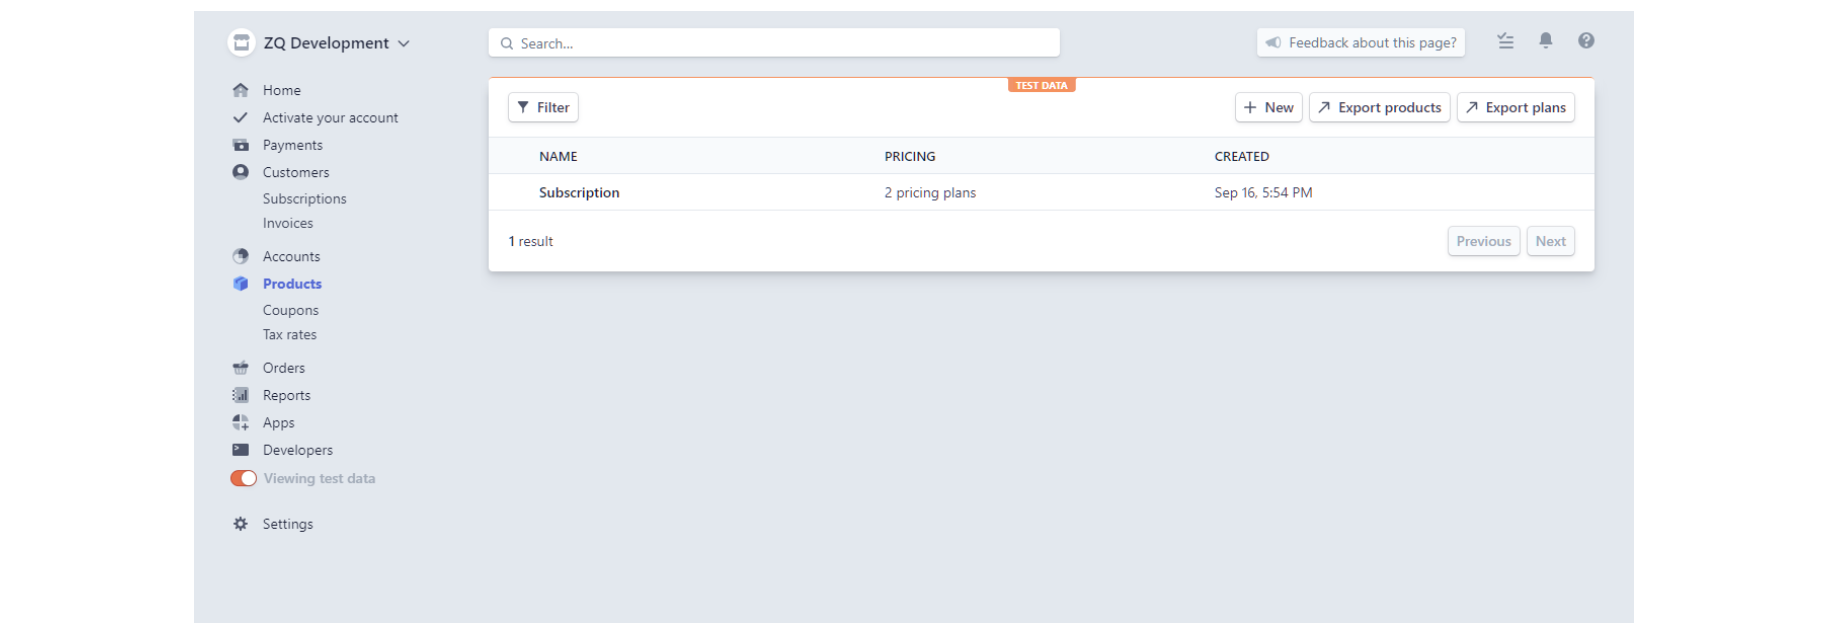Open notifications bell icon
This screenshot has height=634, width=1830.
pyautogui.click(x=1545, y=41)
